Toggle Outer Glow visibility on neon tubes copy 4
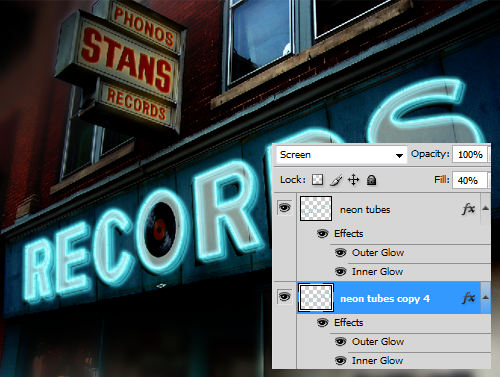 tap(340, 342)
